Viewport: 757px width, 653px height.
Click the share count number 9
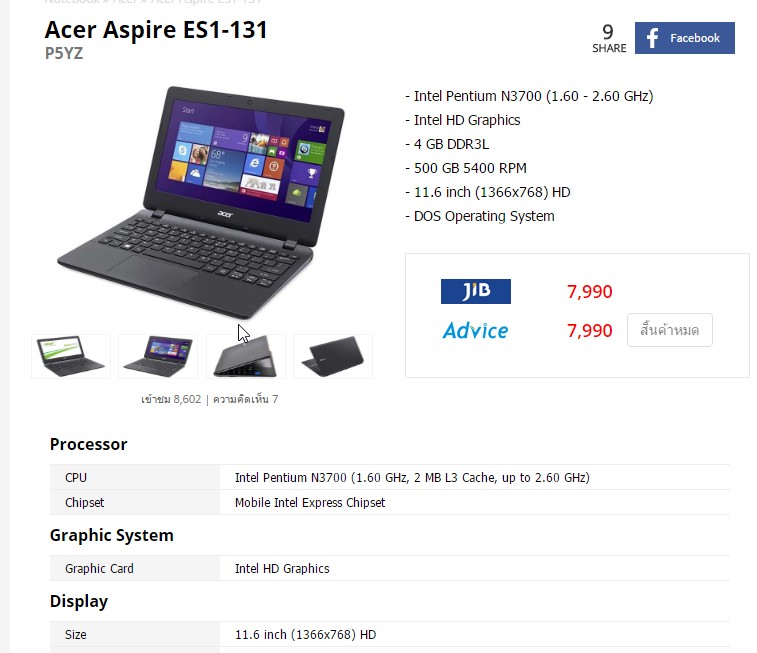(608, 32)
